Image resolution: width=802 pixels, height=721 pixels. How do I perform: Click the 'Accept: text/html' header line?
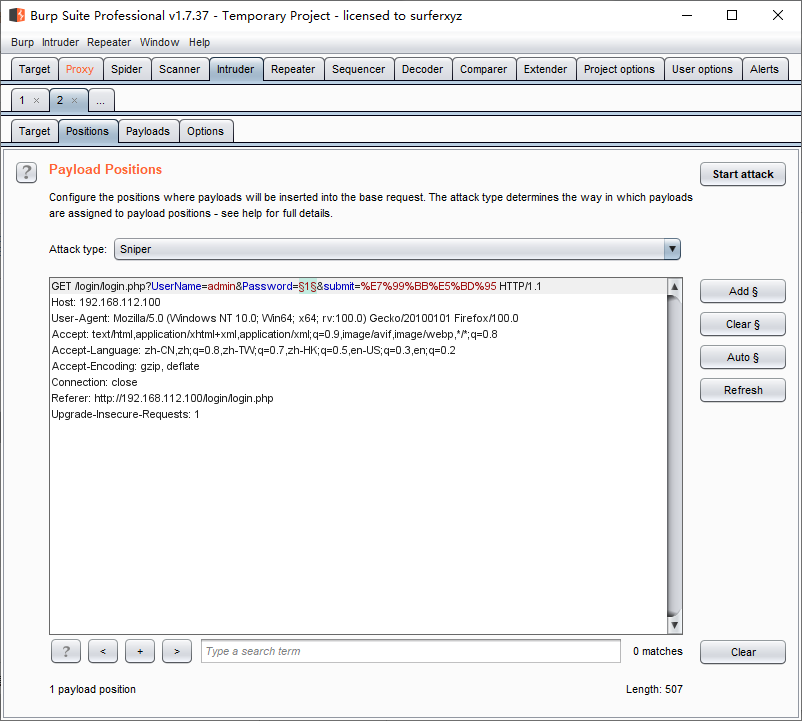(275, 334)
